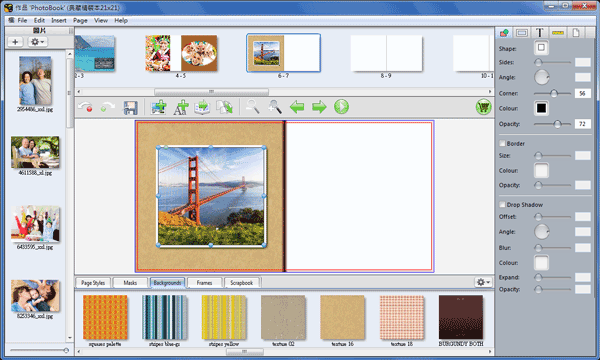
Task: Switch to the Scrapbook tab
Action: [241, 283]
